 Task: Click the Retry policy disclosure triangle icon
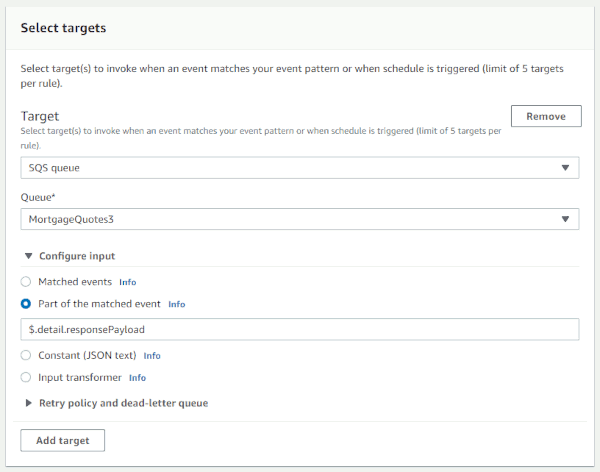[x=28, y=403]
